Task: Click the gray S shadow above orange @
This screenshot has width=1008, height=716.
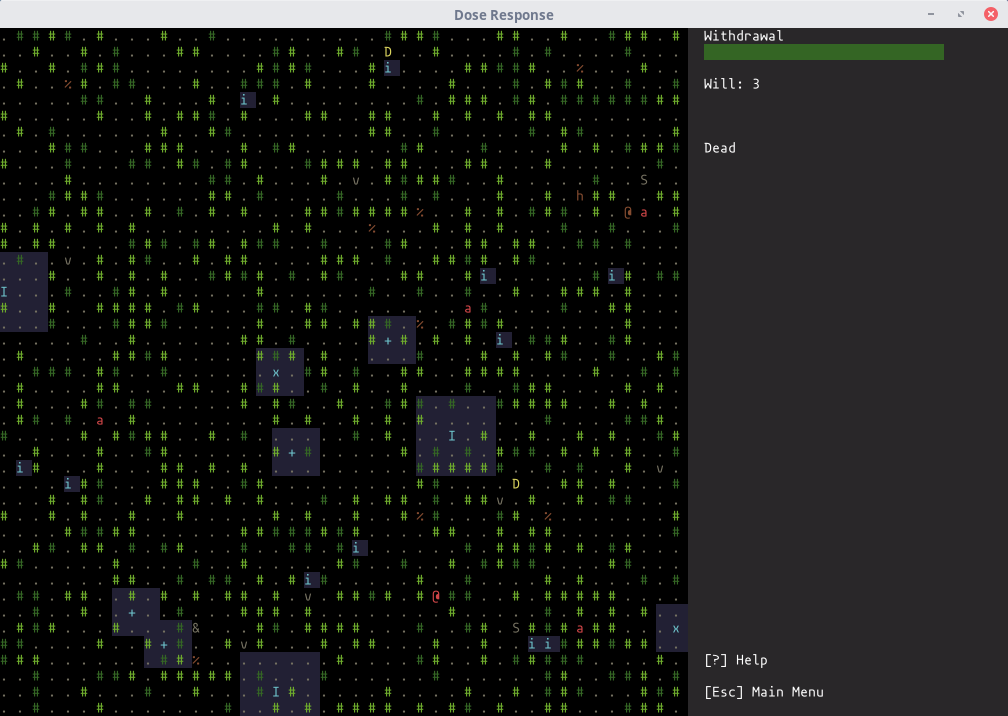Action: tap(644, 180)
